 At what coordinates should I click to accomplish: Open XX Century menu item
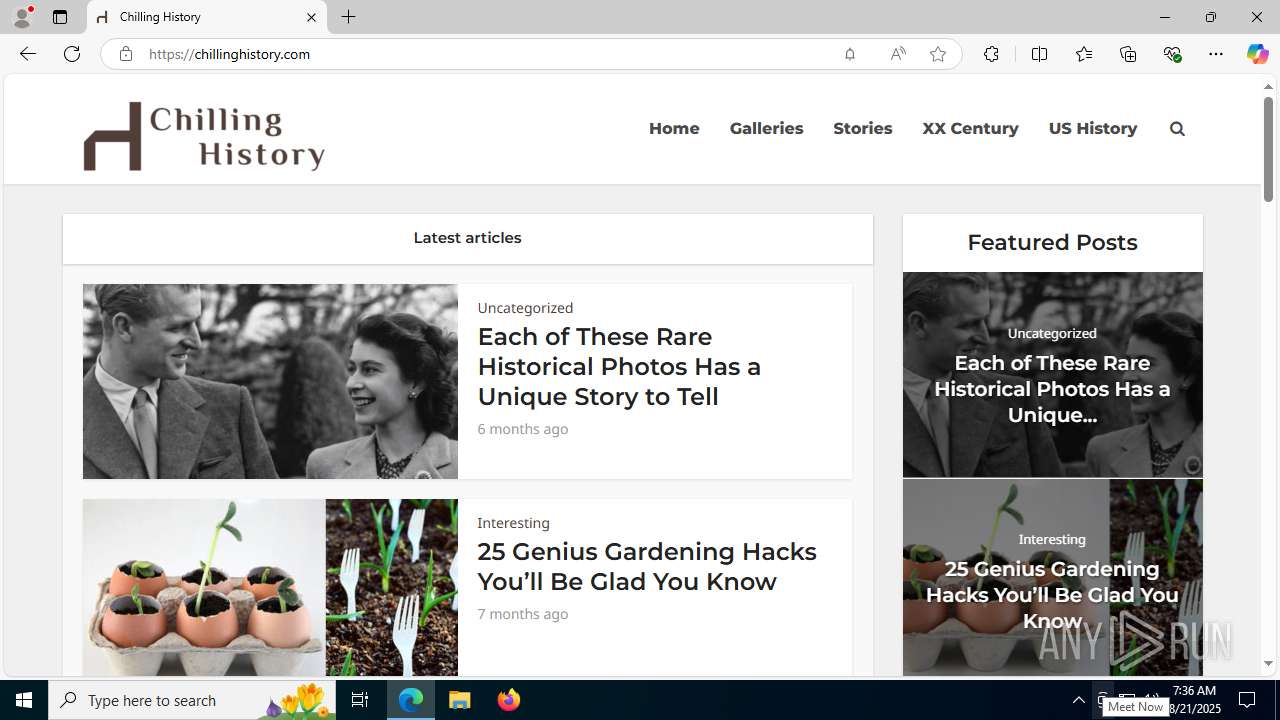(970, 128)
